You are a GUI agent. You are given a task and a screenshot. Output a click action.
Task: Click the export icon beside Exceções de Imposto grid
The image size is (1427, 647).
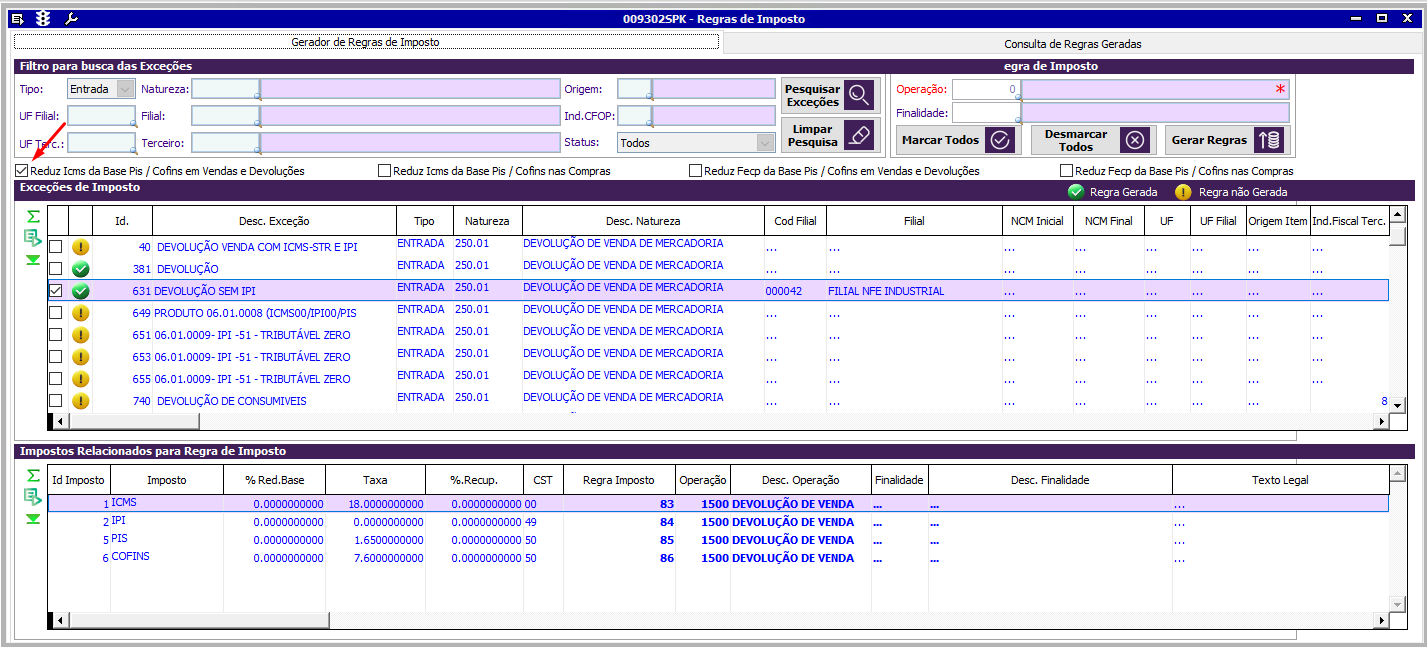[33, 238]
